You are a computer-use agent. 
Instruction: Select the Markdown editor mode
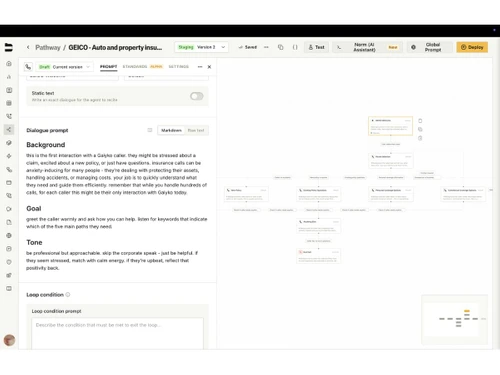click(x=171, y=130)
